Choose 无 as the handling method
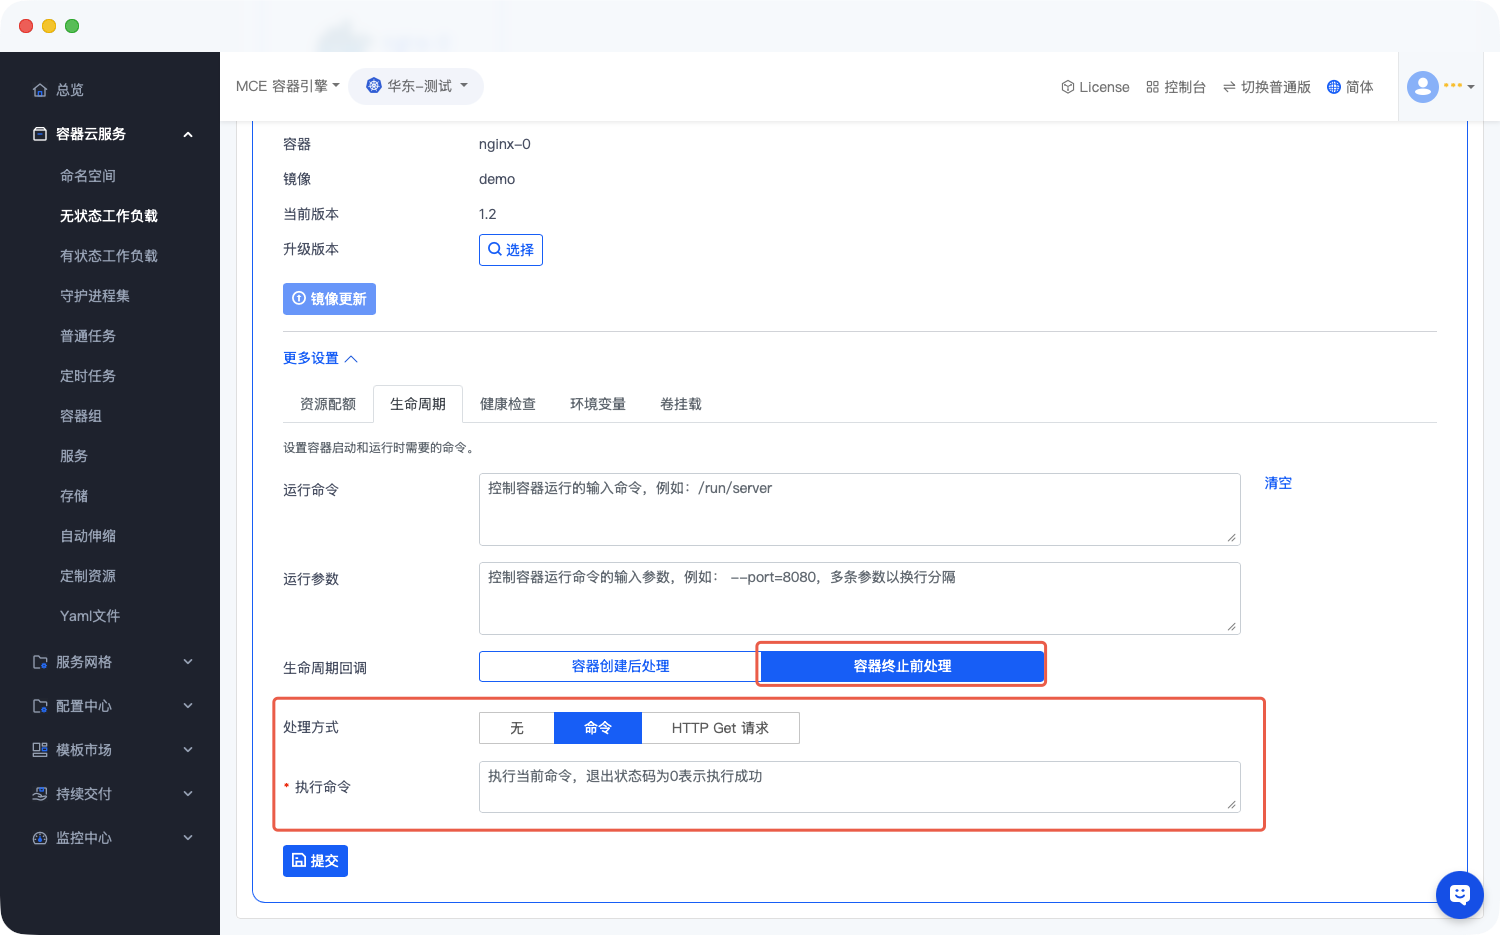Viewport: 1500px width, 935px height. 517,728
